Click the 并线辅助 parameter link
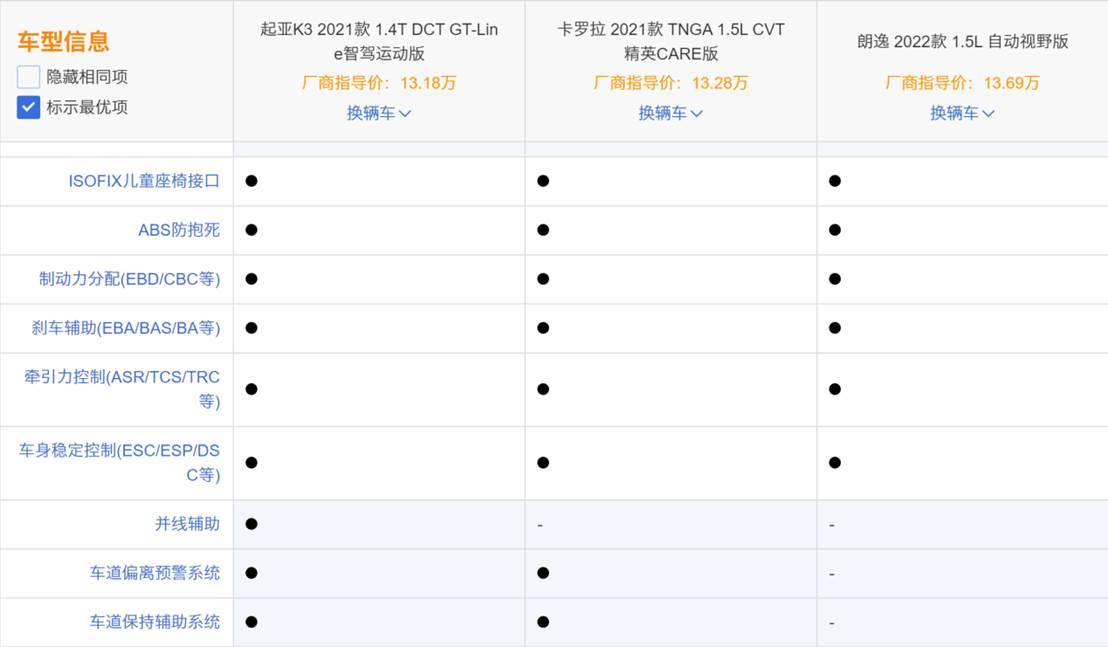Image resolution: width=1108 pixels, height=647 pixels. tap(187, 524)
